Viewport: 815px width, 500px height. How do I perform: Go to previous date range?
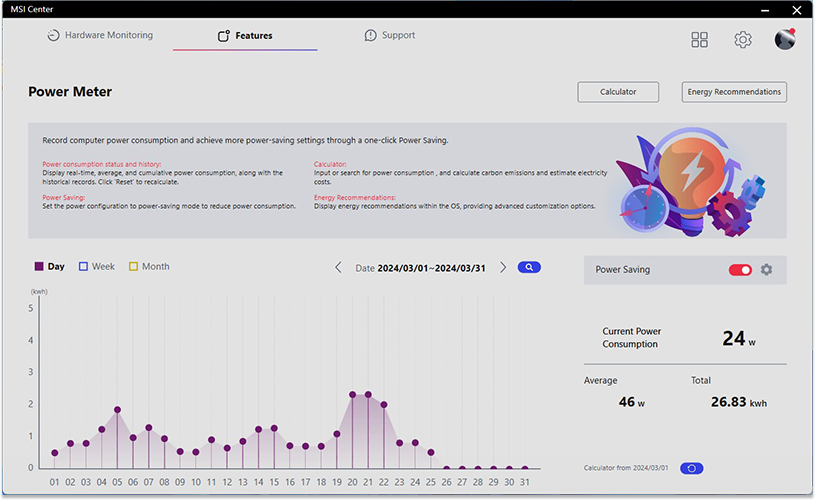click(x=338, y=268)
